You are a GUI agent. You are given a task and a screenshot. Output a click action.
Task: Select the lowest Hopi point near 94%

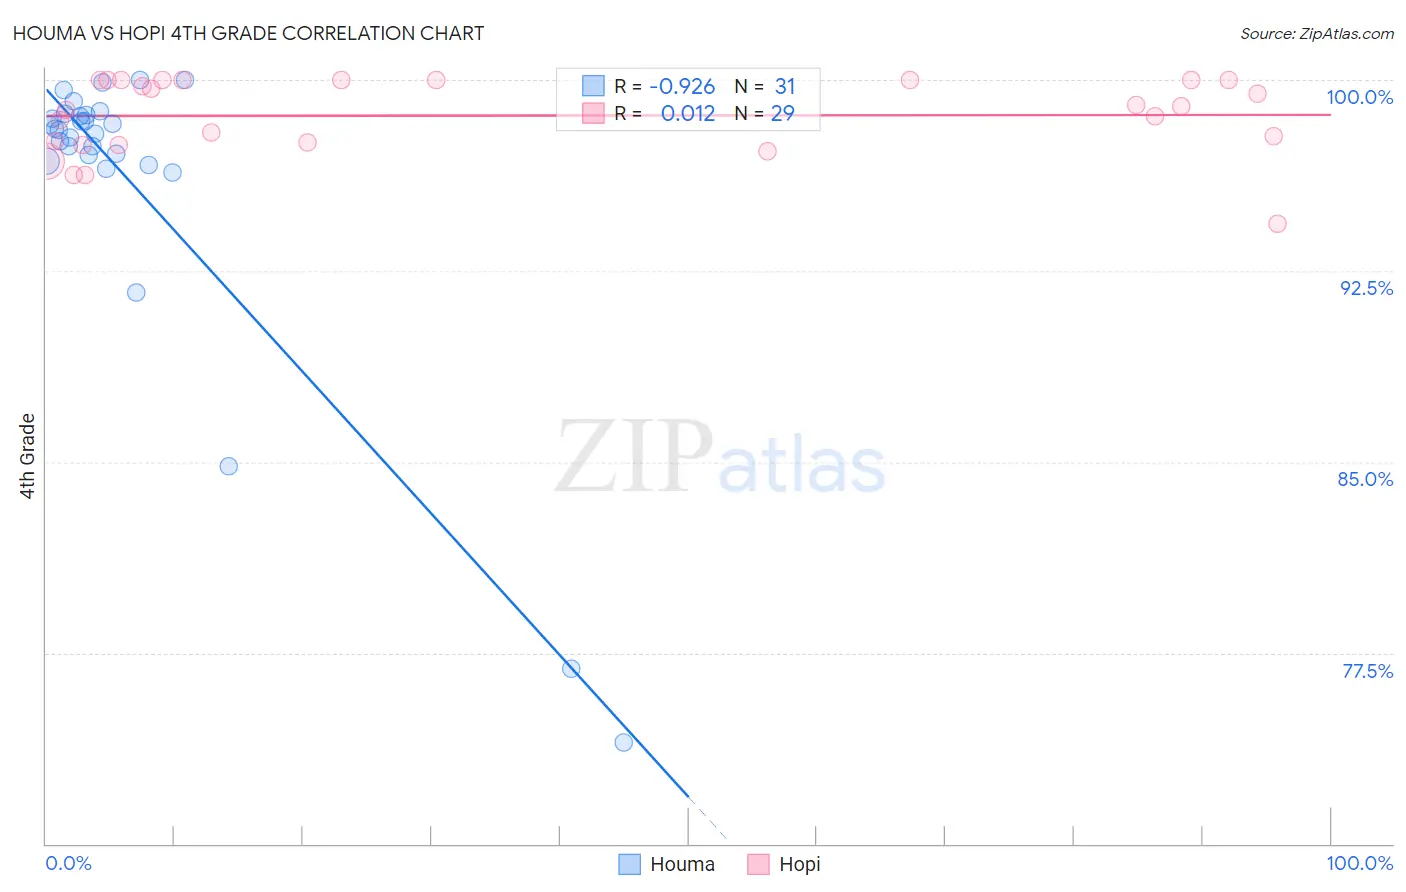point(1277,223)
